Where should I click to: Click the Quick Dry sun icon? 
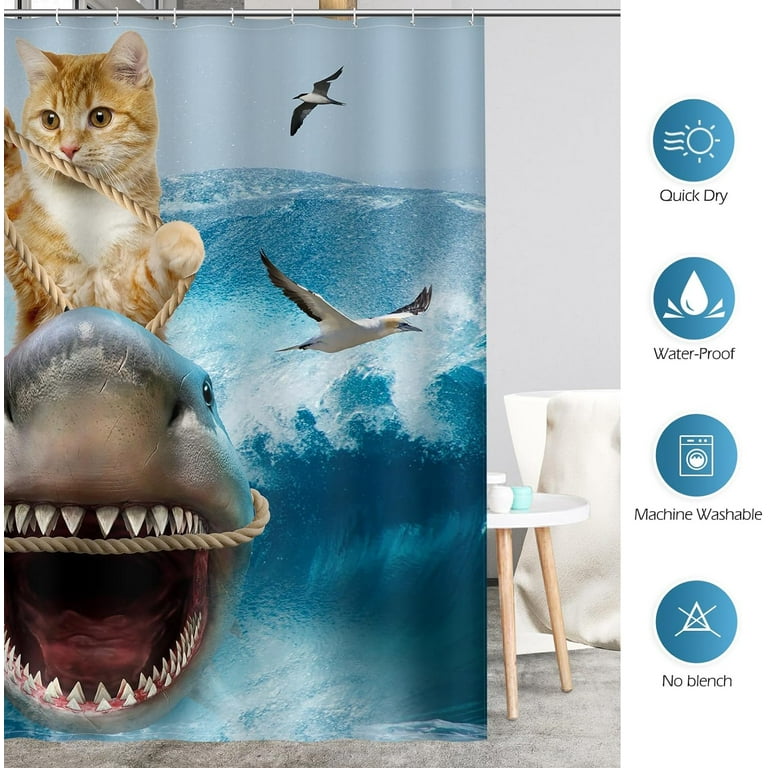tap(693, 140)
